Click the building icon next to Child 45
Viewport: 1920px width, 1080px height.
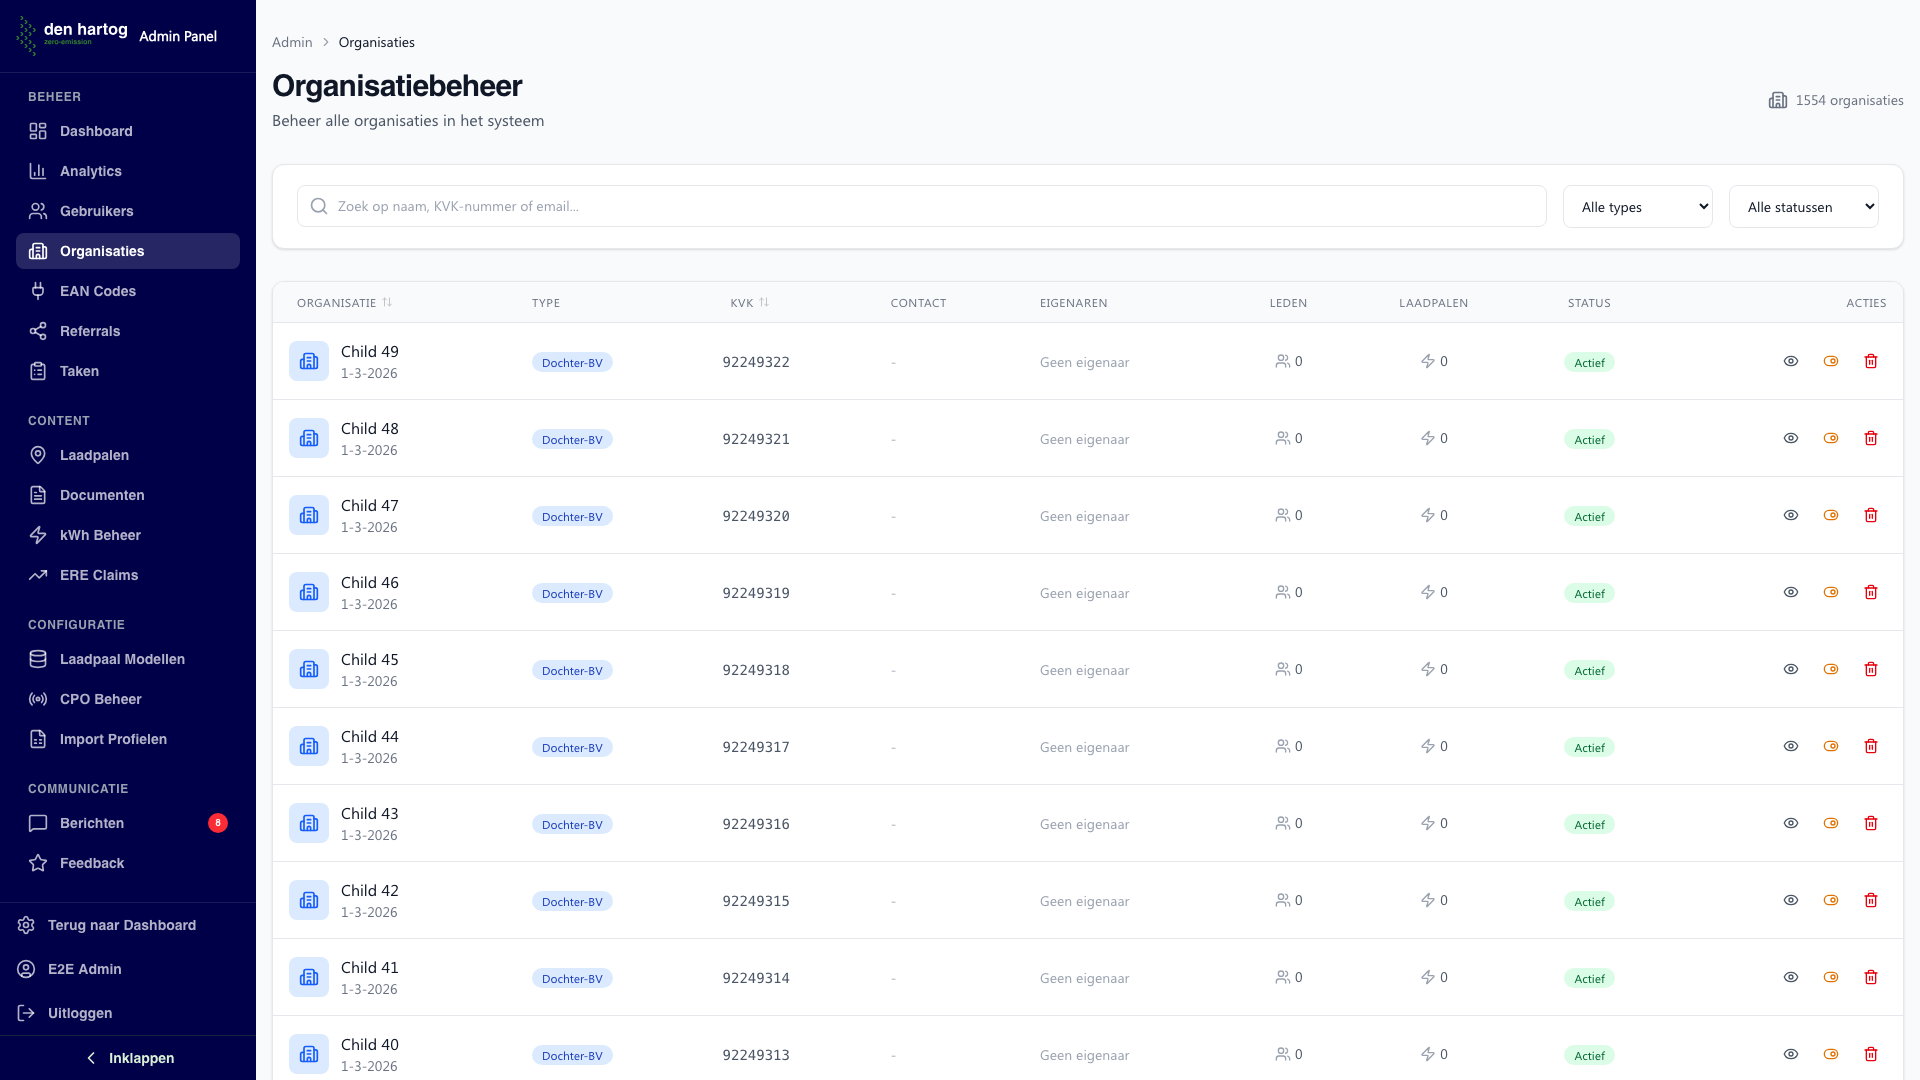click(309, 669)
